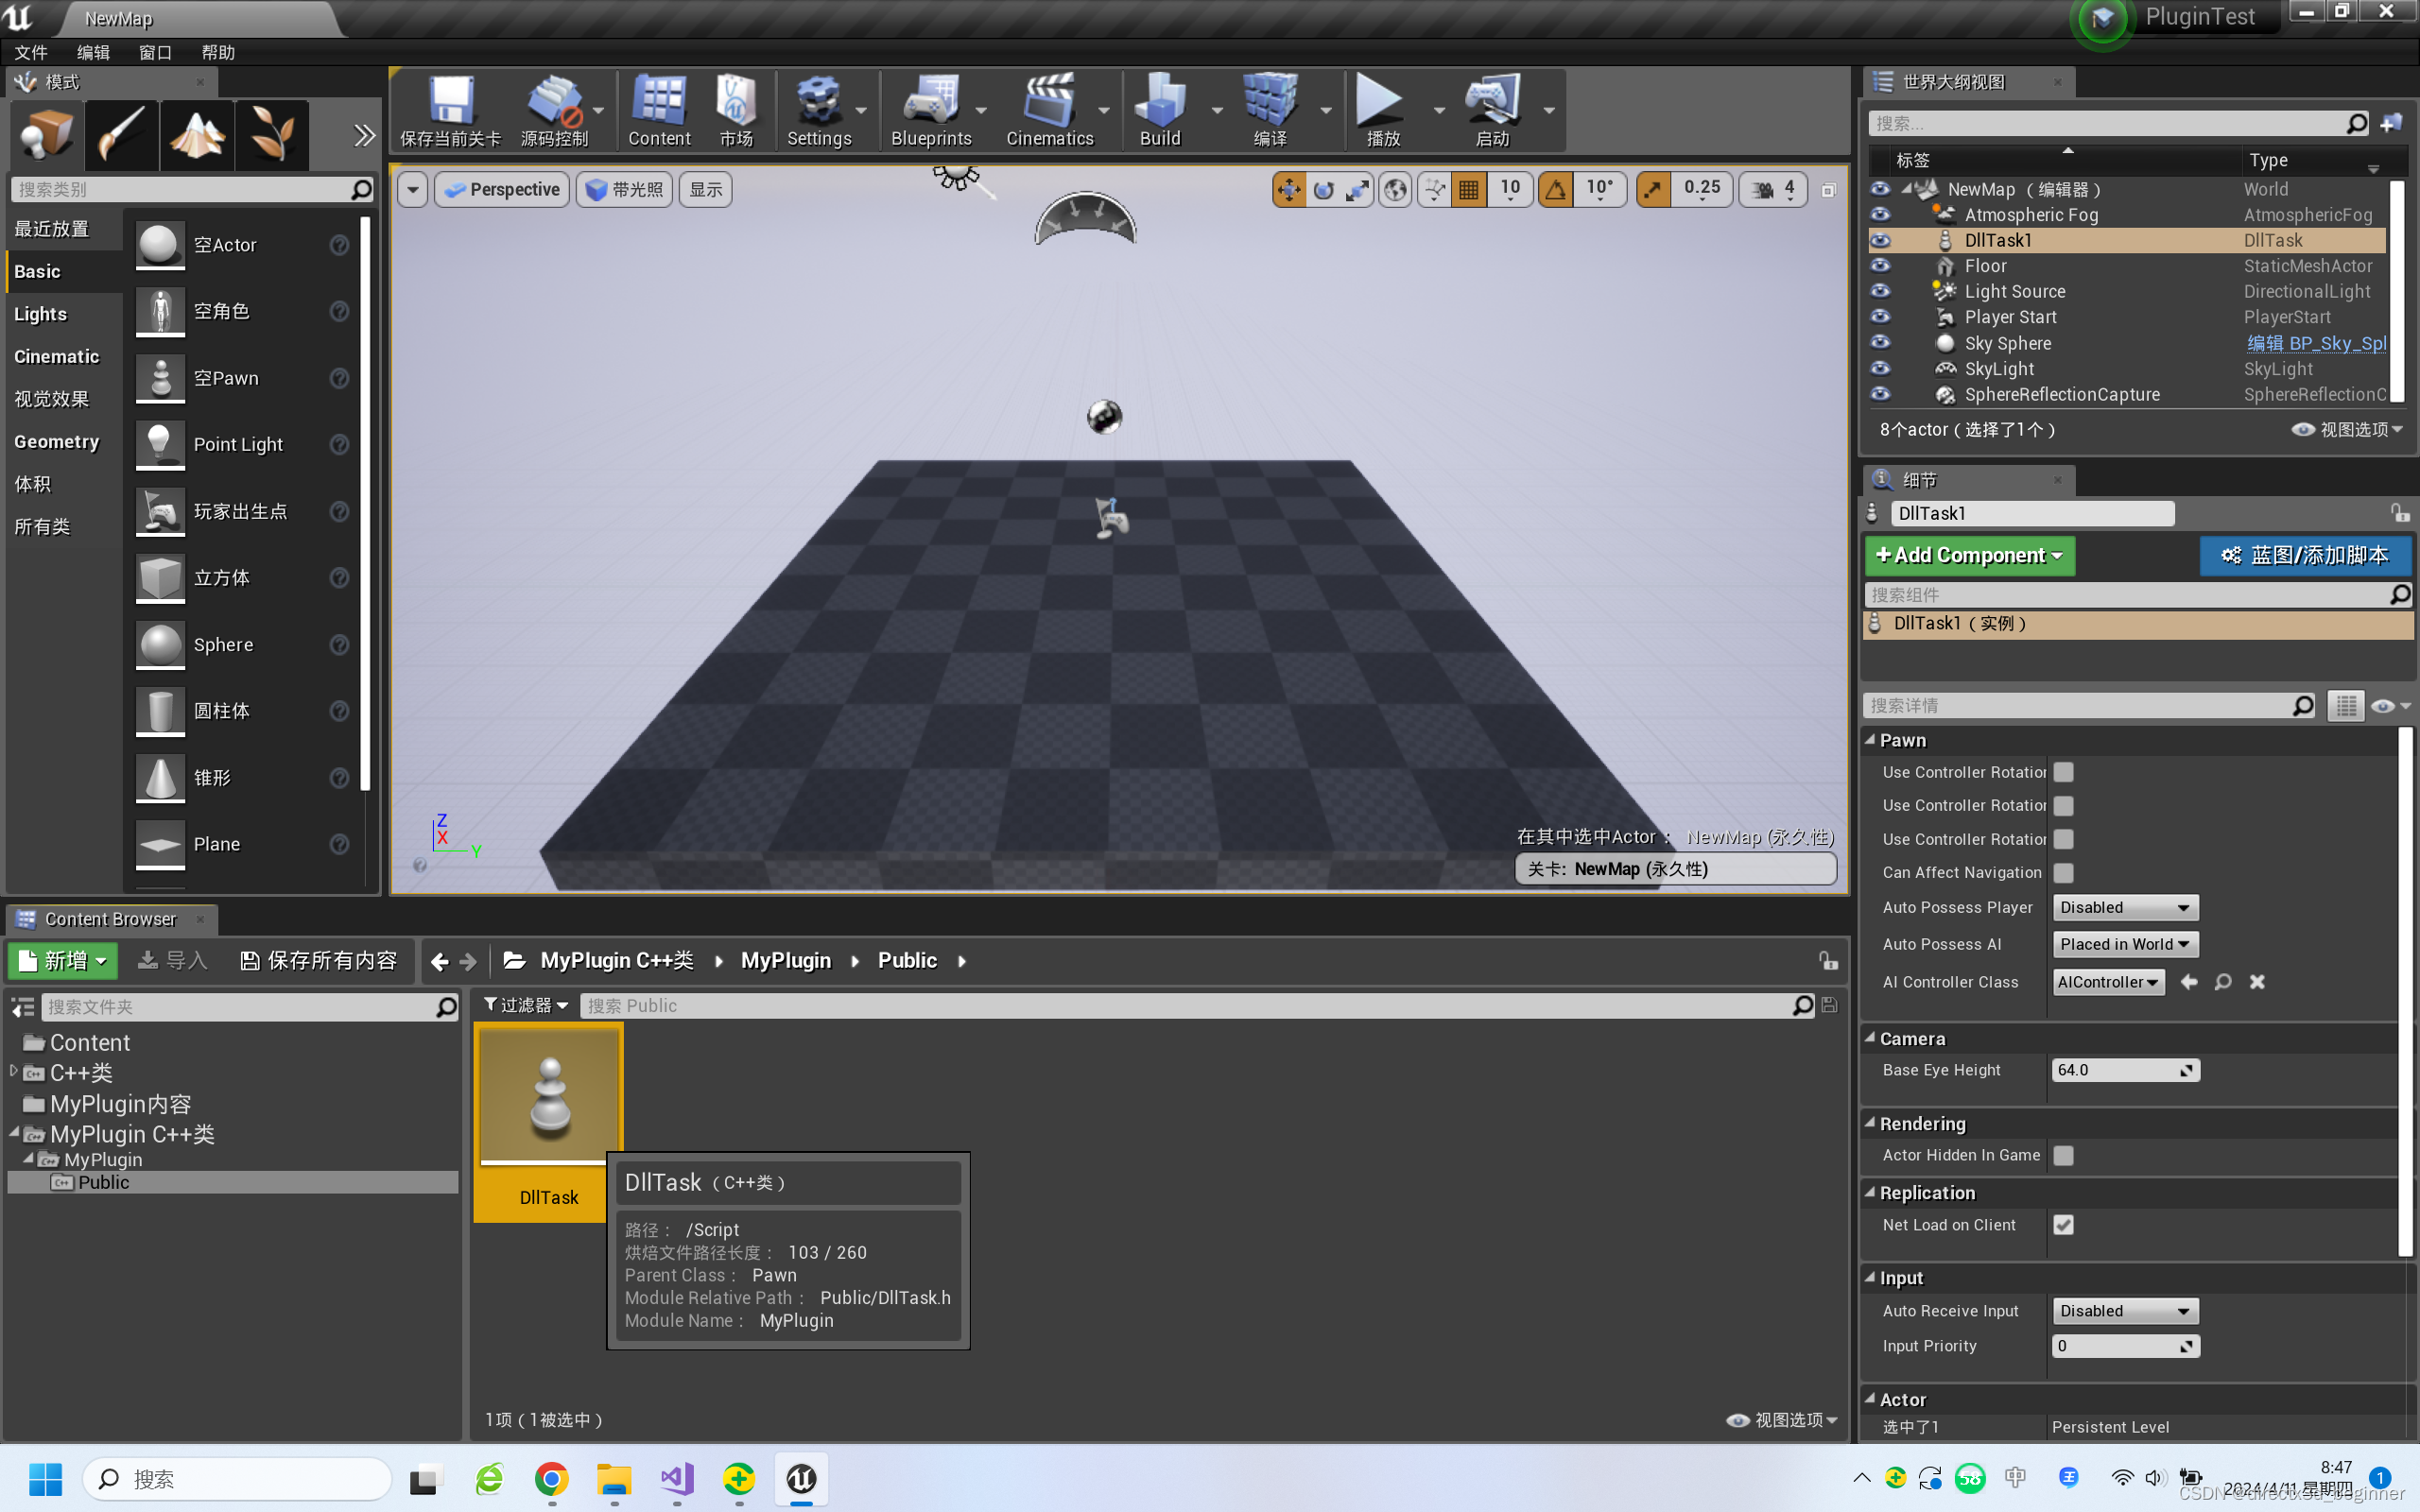Viewport: 2420px width, 1512px height.
Task: Select the DllTask class thumbnail
Action: [549, 1122]
